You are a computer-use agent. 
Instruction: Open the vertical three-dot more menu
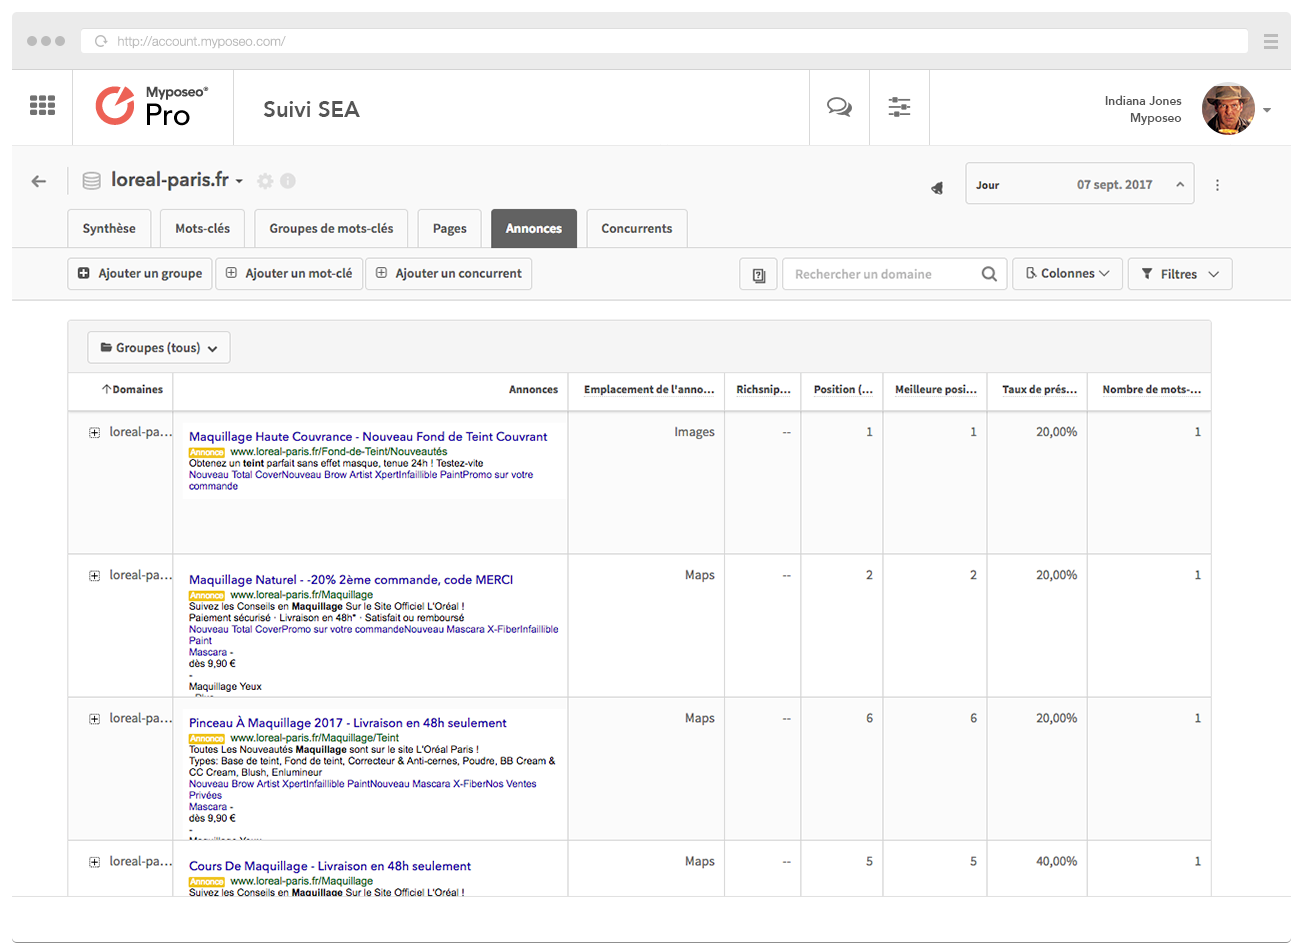1217,185
